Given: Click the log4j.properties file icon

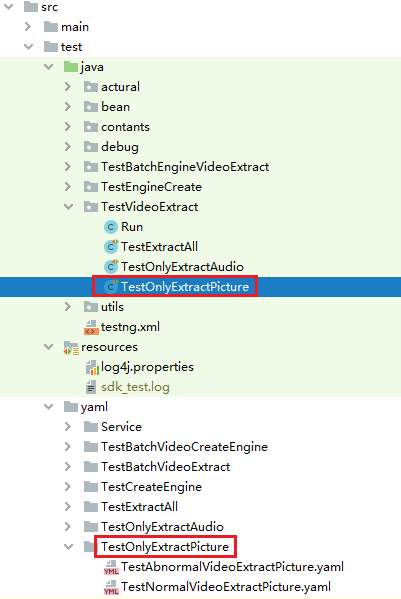Looking at the screenshot, I should [x=92, y=367].
